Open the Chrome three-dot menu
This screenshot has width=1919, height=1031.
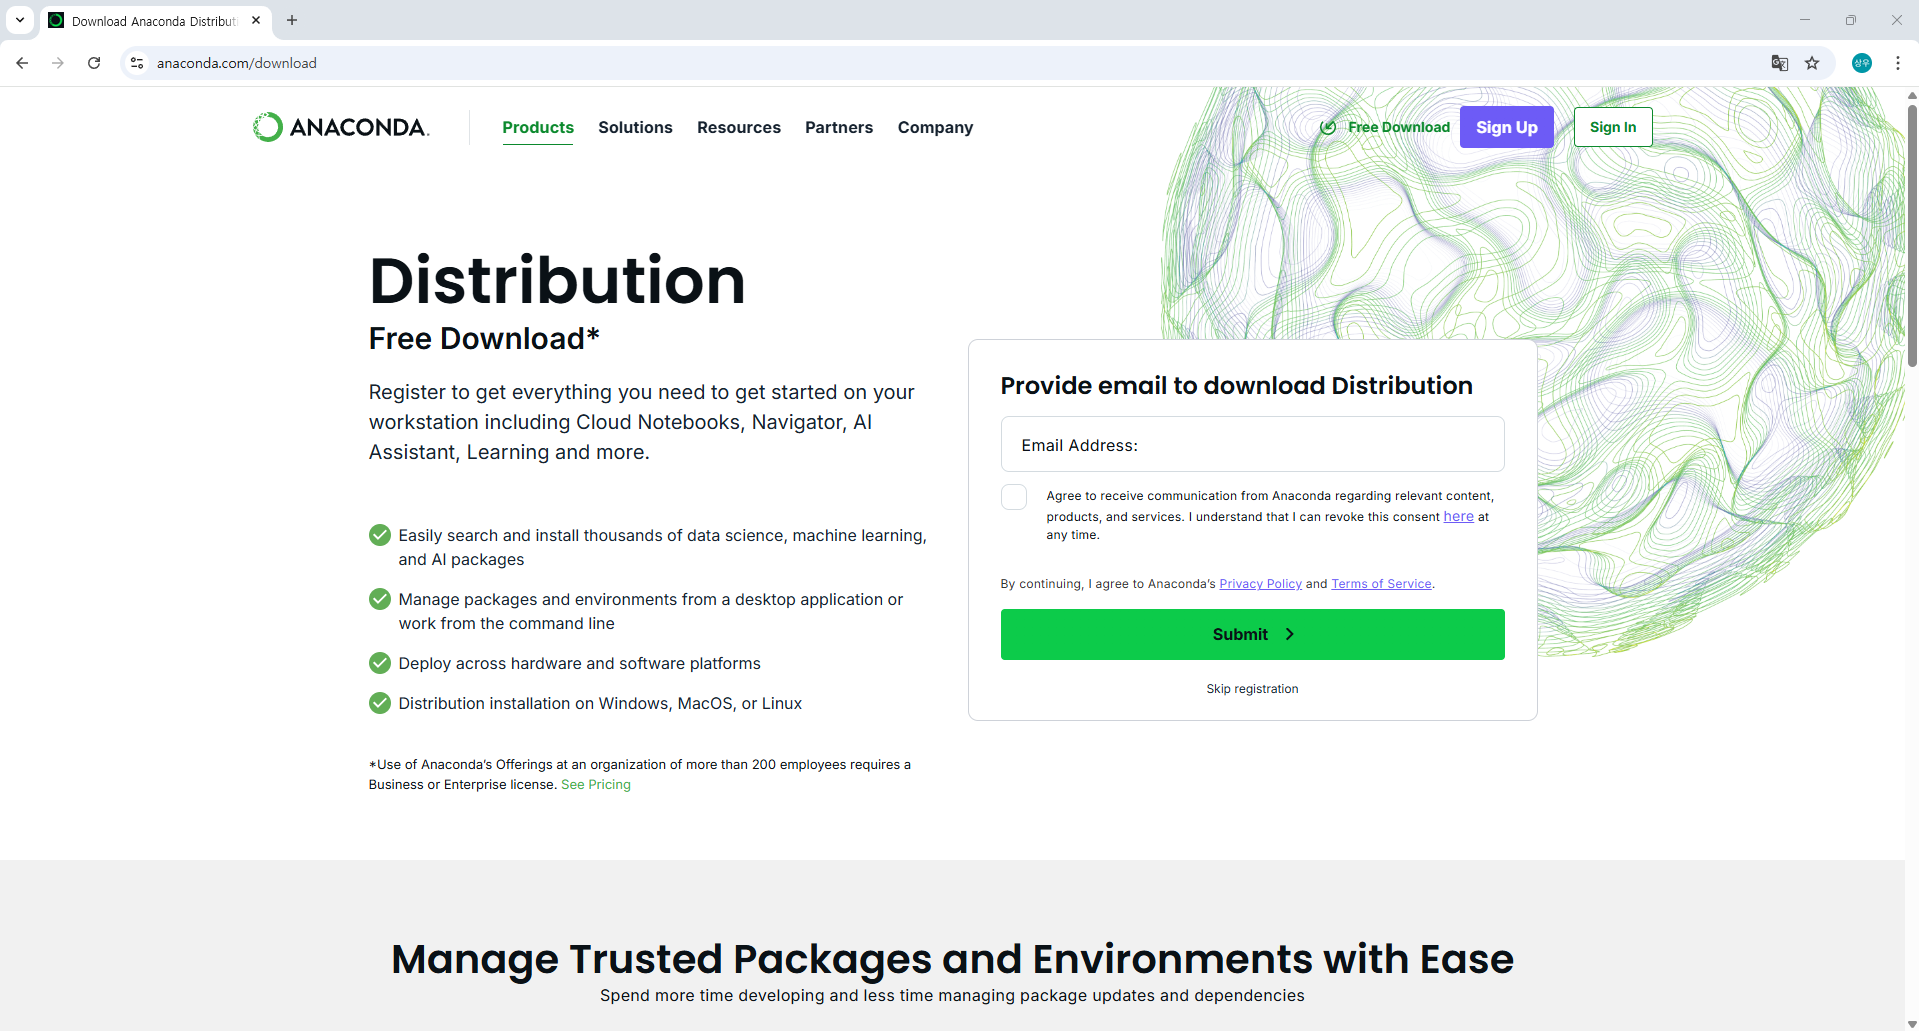click(1898, 63)
